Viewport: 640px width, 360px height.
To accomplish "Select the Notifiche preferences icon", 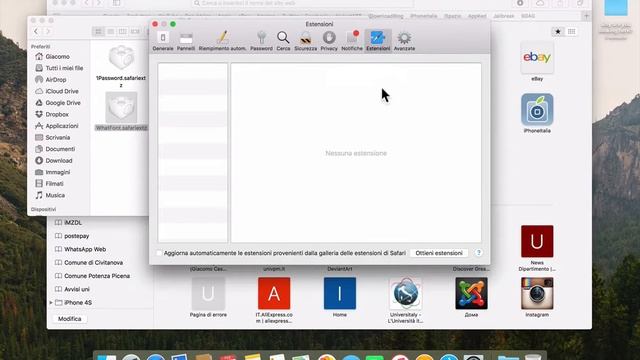I will coord(352,41).
